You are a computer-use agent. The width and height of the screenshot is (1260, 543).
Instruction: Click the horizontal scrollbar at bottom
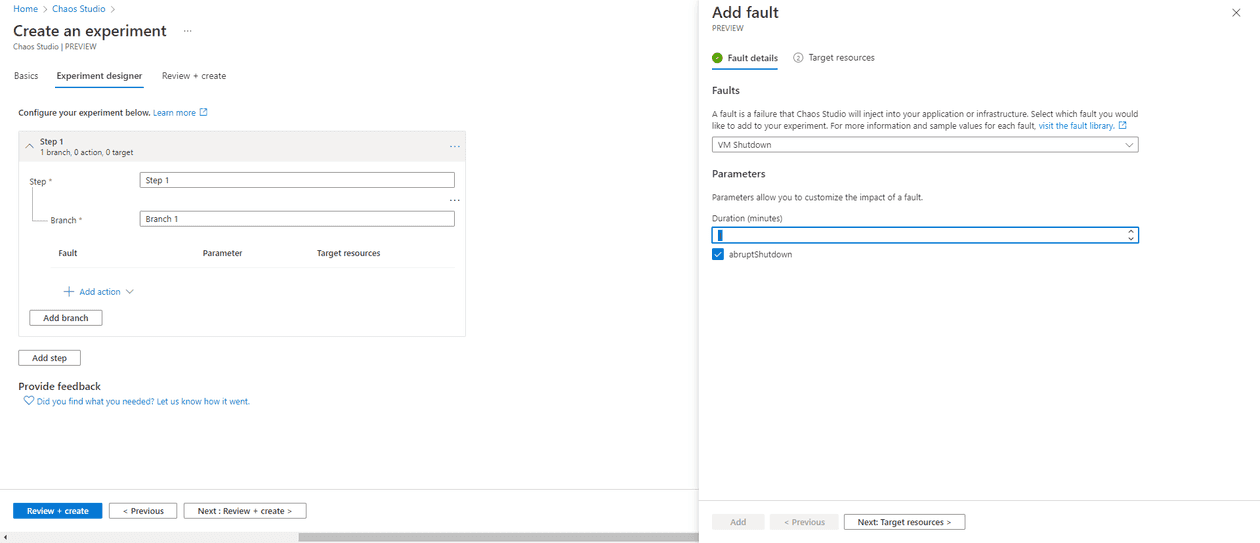[x=498, y=537]
